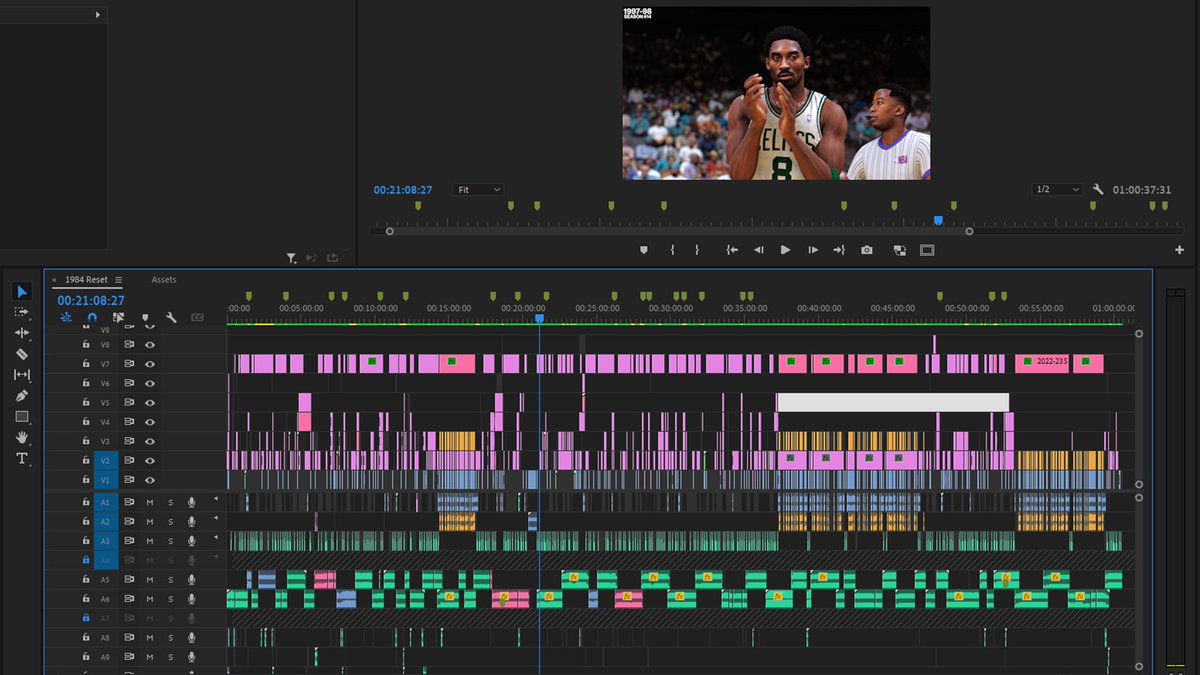Click Mark Out in Program monitor

(x=697, y=250)
